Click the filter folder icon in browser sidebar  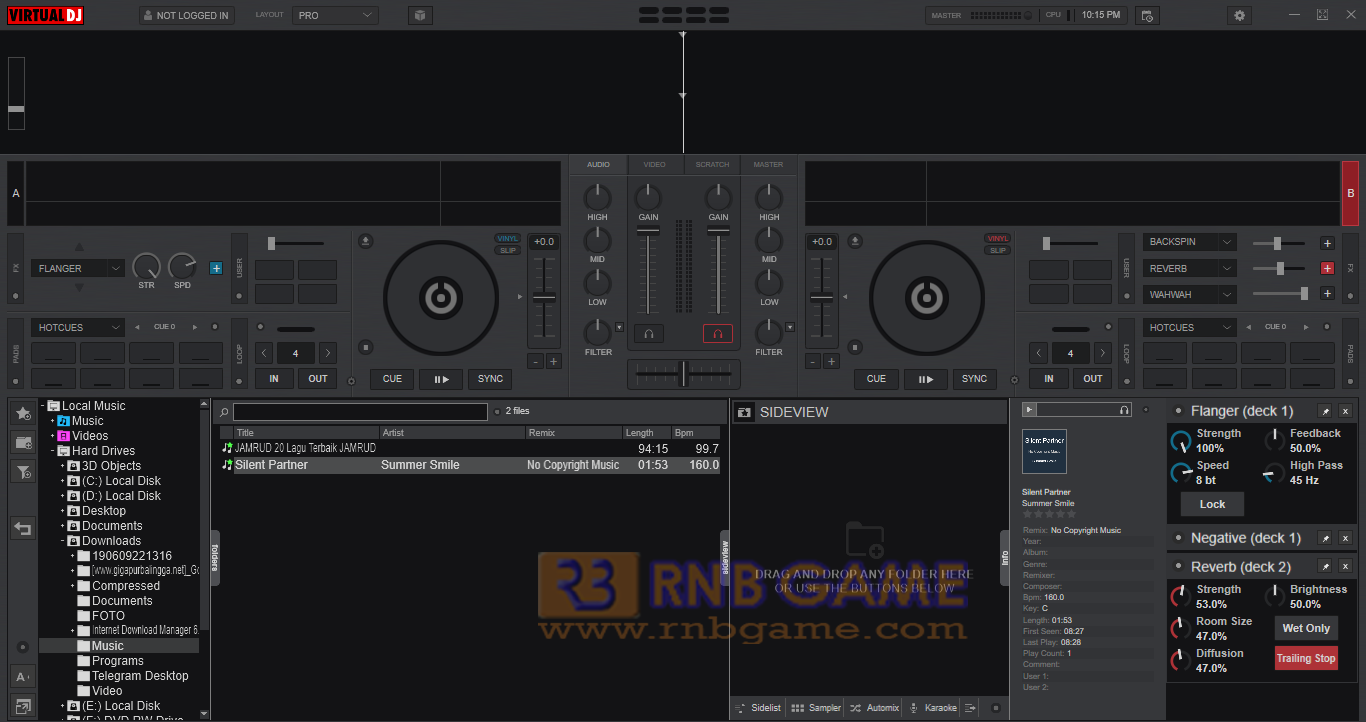(x=23, y=471)
